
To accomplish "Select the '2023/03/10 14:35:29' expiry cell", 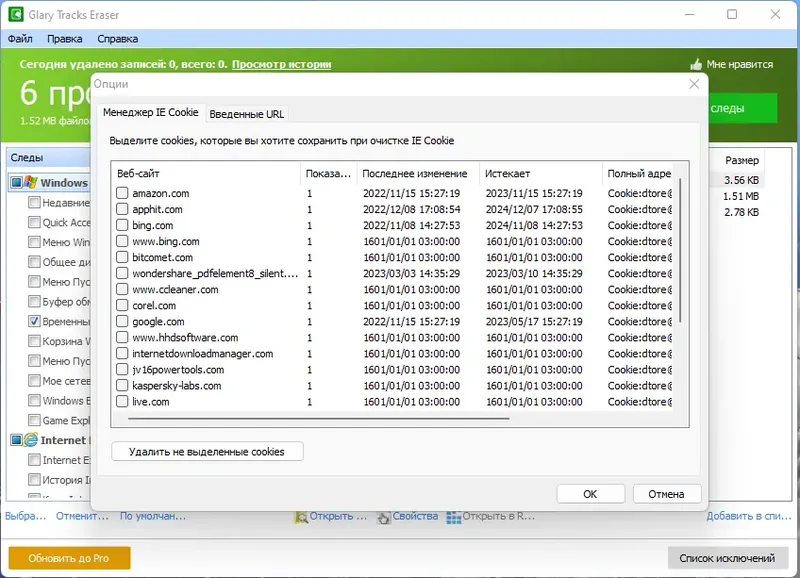I will tap(534, 273).
